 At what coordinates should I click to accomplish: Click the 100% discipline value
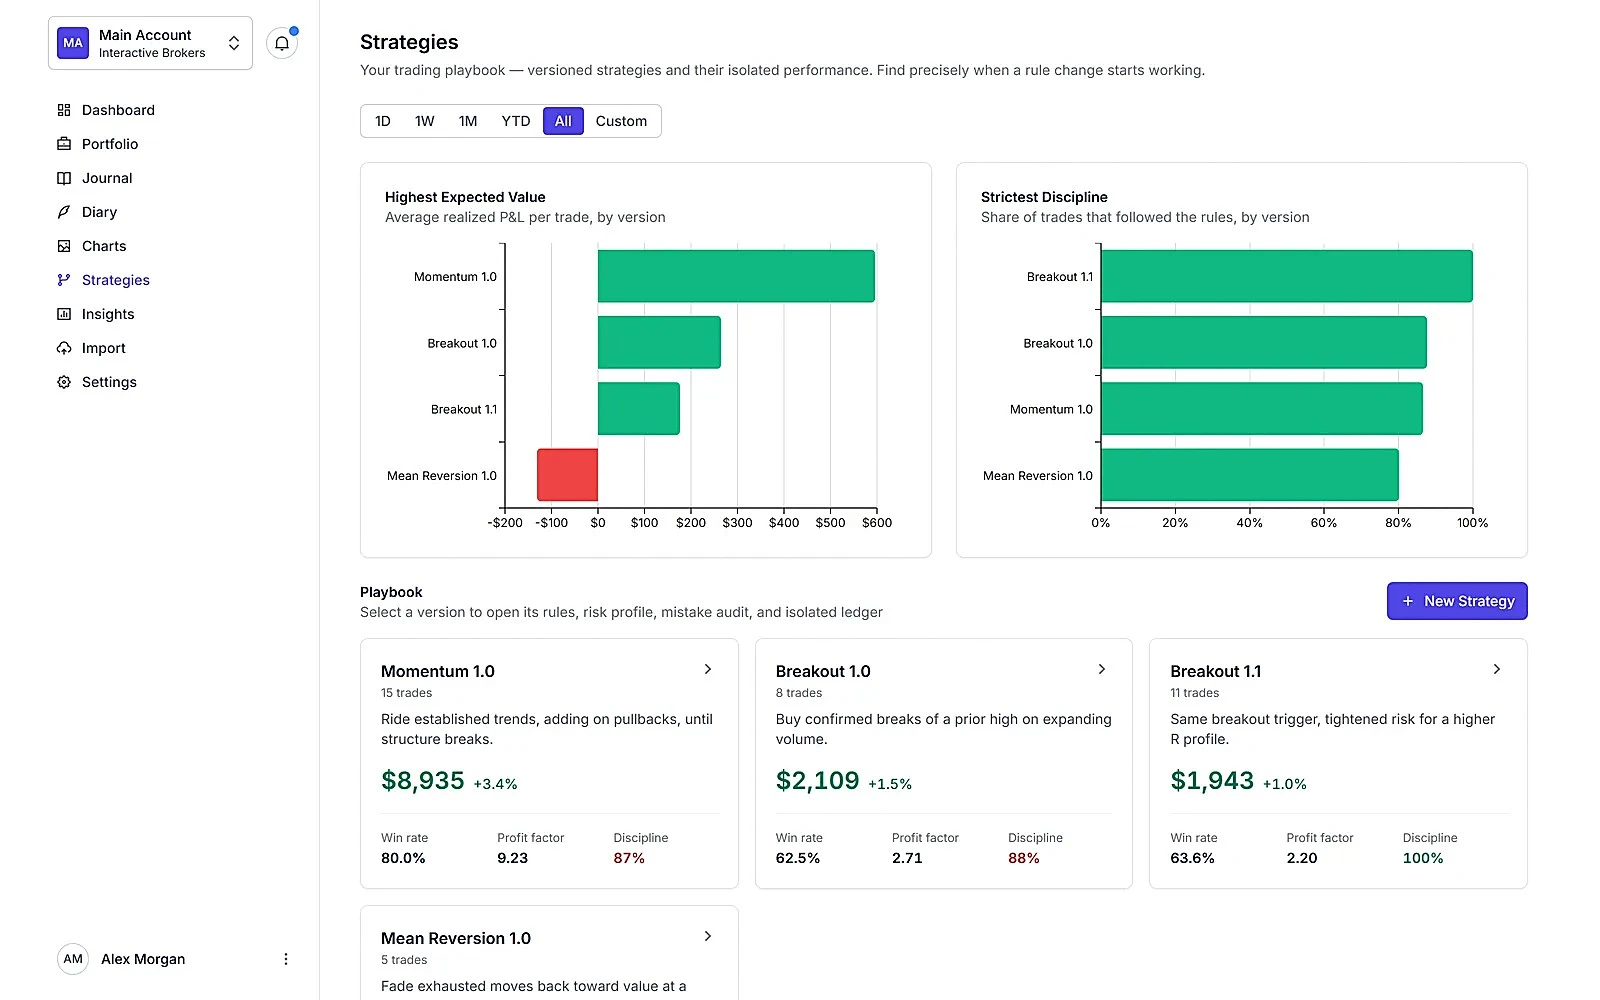(1423, 858)
